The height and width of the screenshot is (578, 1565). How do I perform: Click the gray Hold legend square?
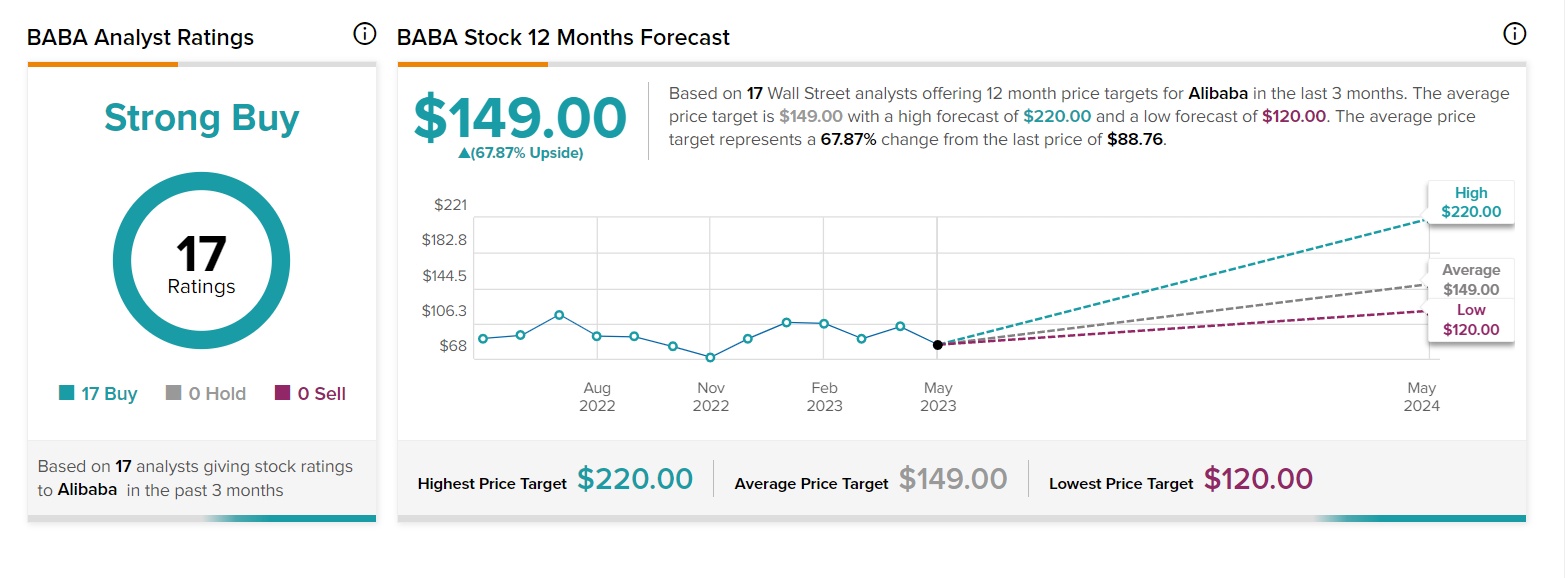(173, 393)
